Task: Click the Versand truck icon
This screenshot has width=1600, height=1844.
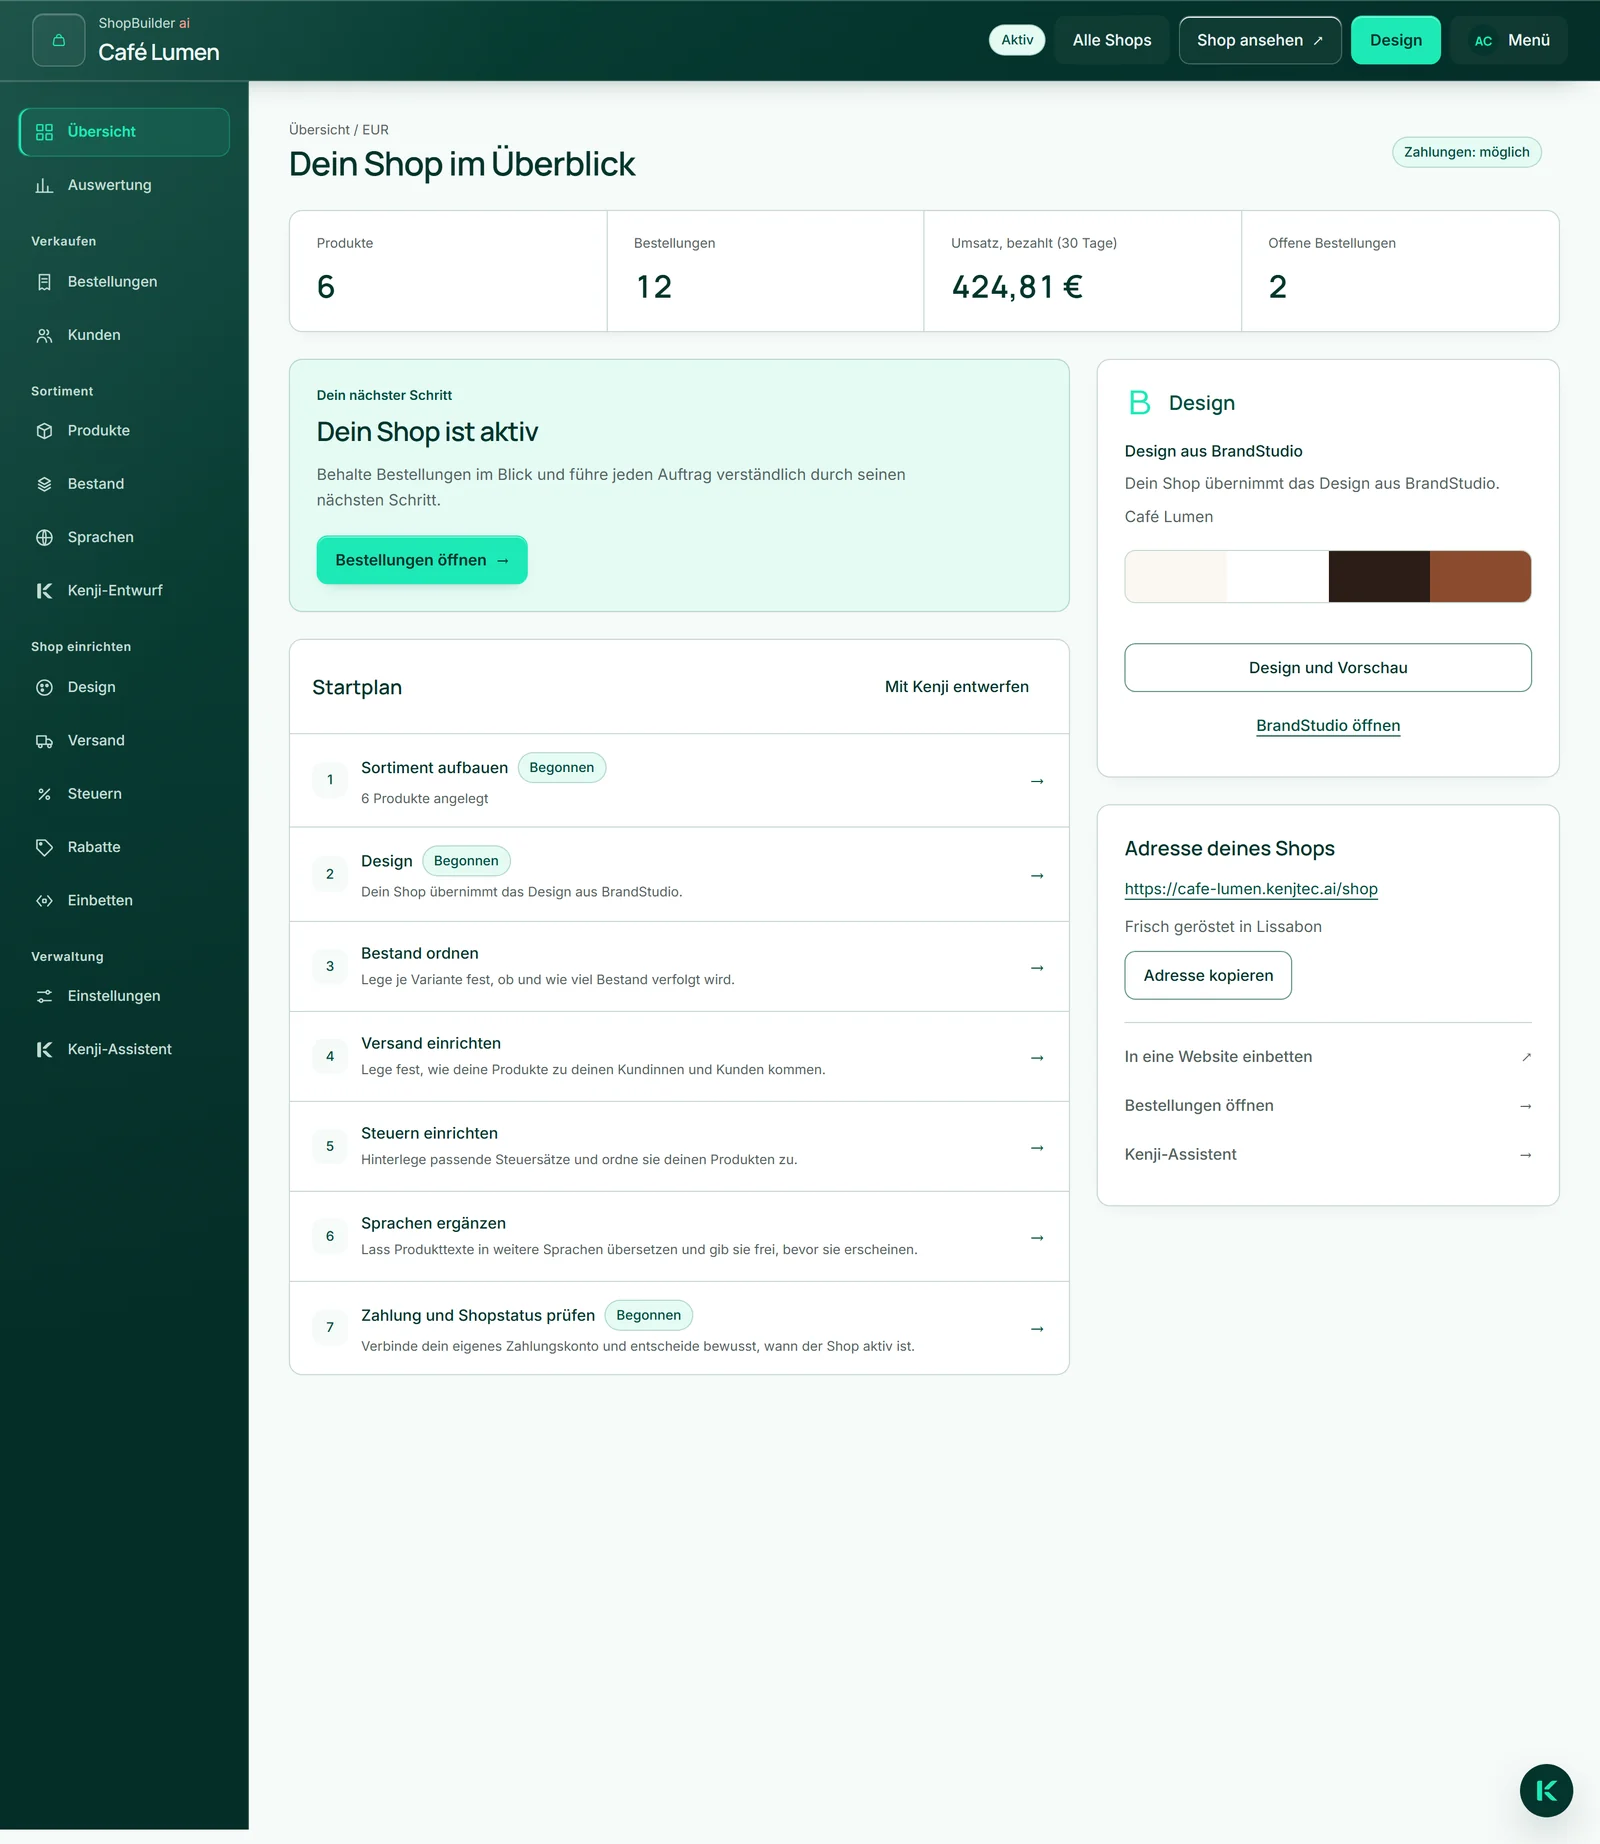Action: [44, 741]
